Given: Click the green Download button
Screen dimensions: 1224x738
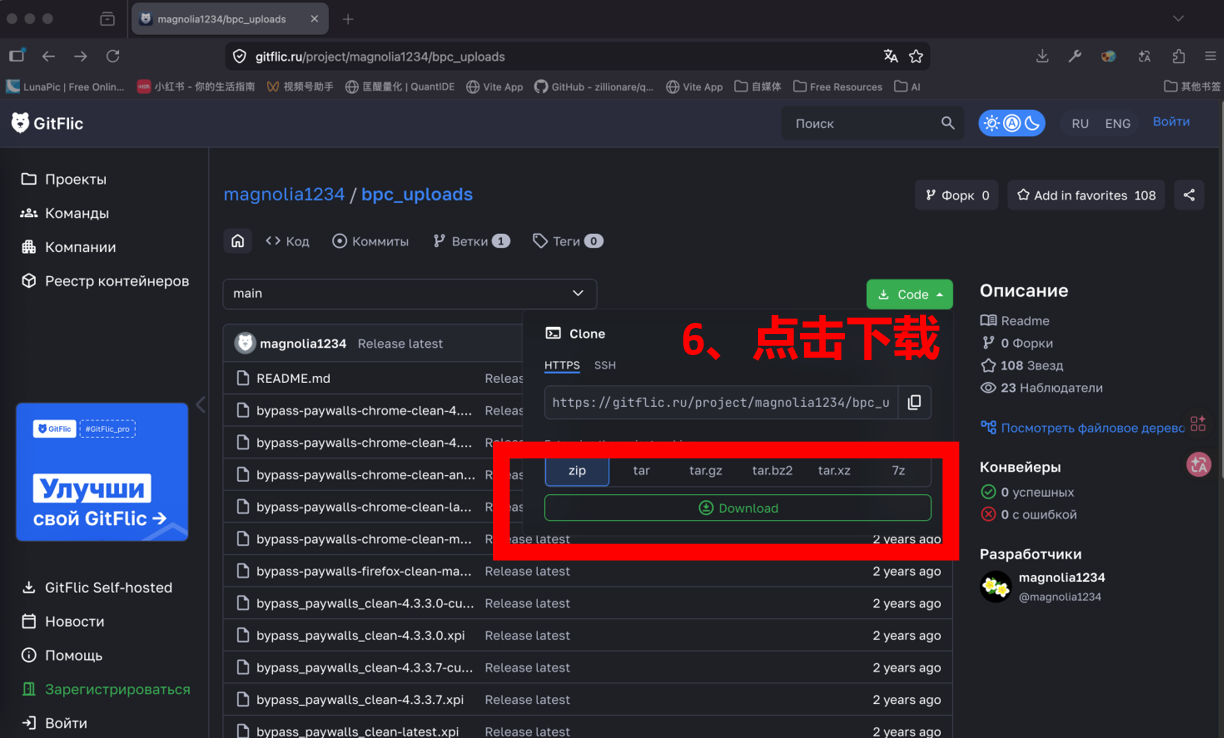Looking at the screenshot, I should [x=738, y=508].
